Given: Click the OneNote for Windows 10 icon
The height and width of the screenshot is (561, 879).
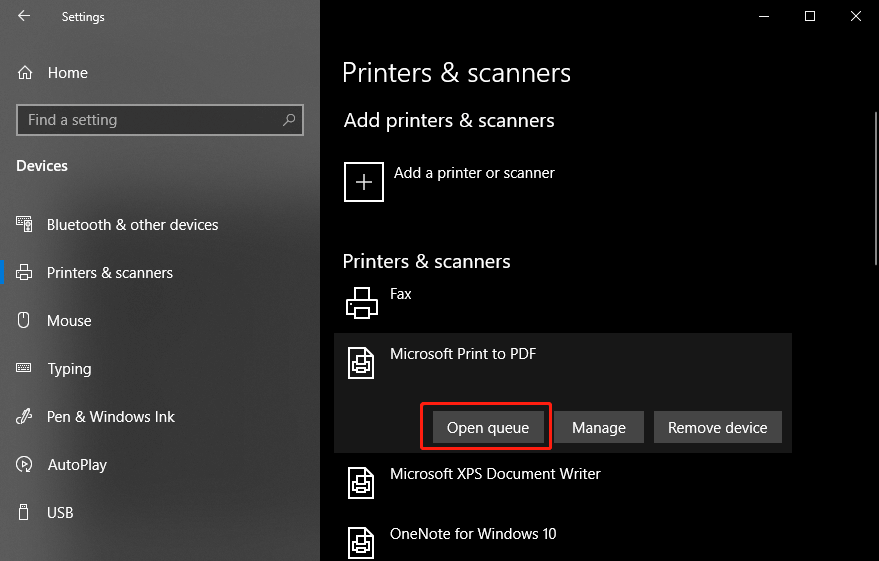Looking at the screenshot, I should coord(361,541).
